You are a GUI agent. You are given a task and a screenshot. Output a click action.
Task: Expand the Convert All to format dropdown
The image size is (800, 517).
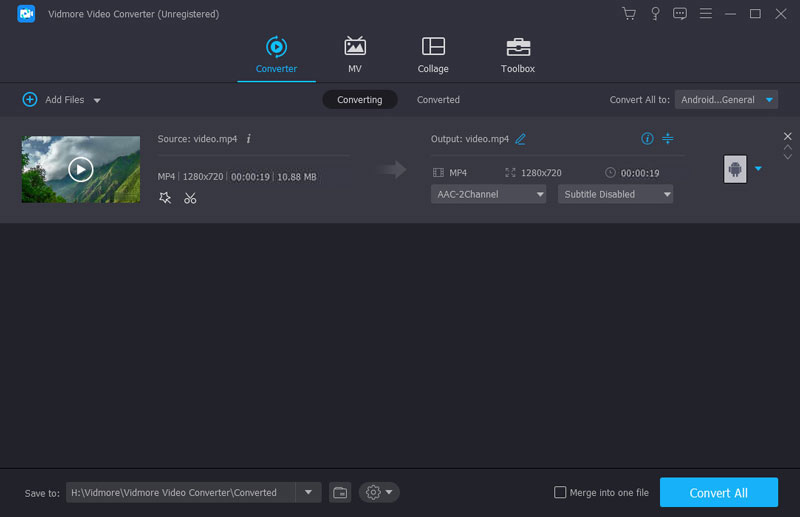[x=727, y=100]
